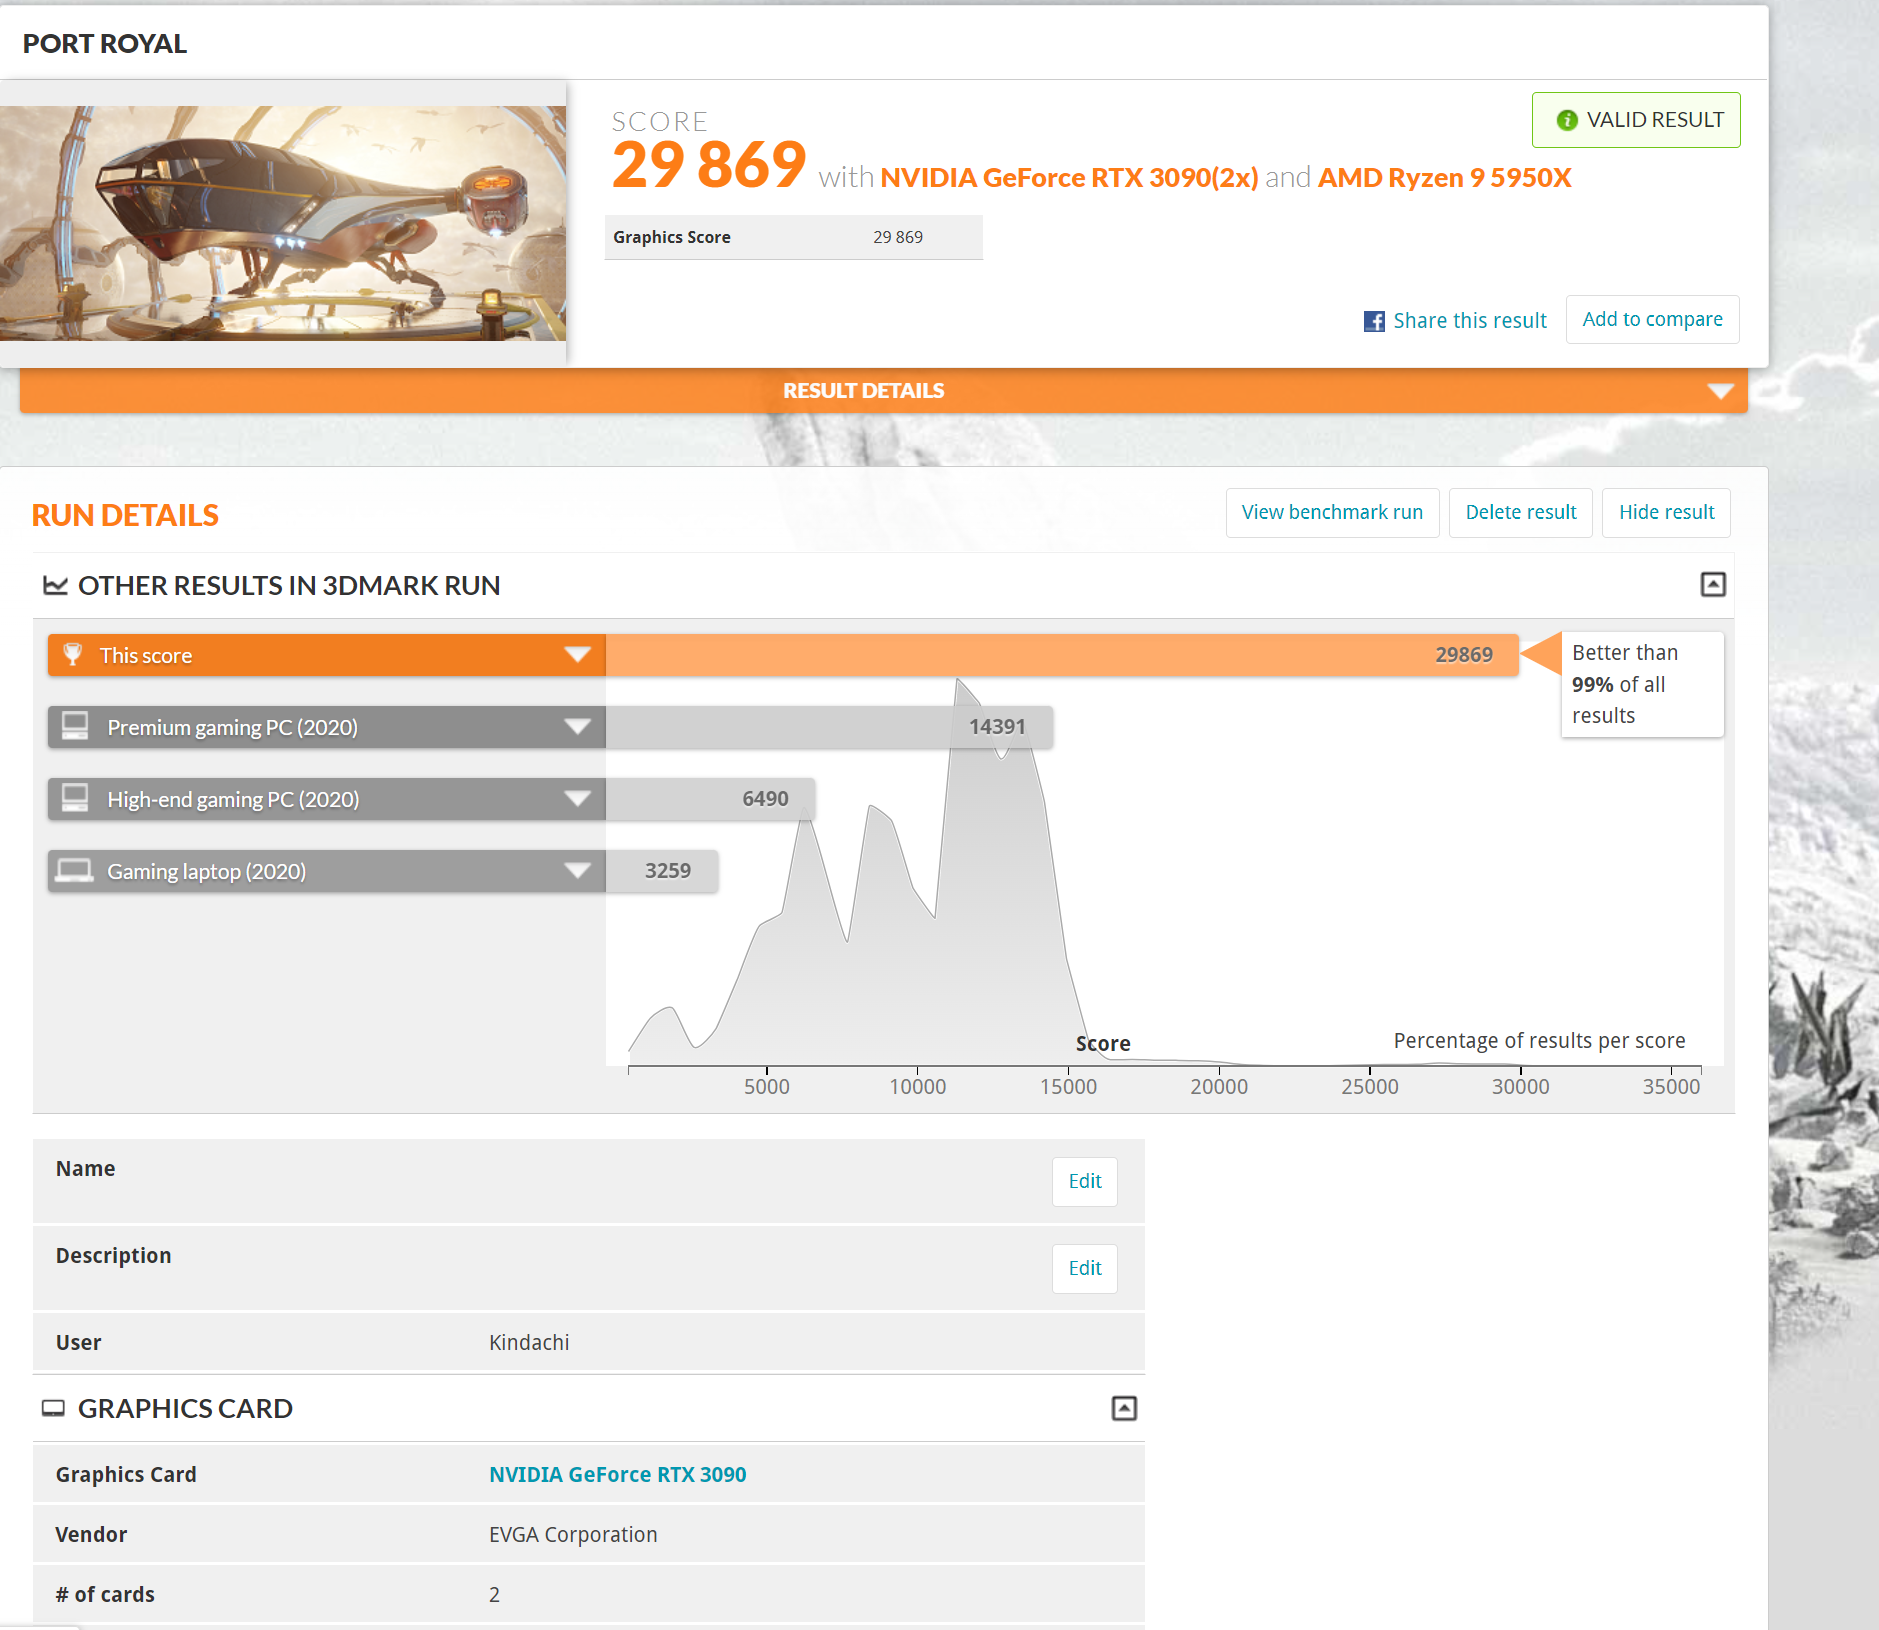The height and width of the screenshot is (1630, 1879).
Task: Click the user name Kindachi
Action: (529, 1343)
